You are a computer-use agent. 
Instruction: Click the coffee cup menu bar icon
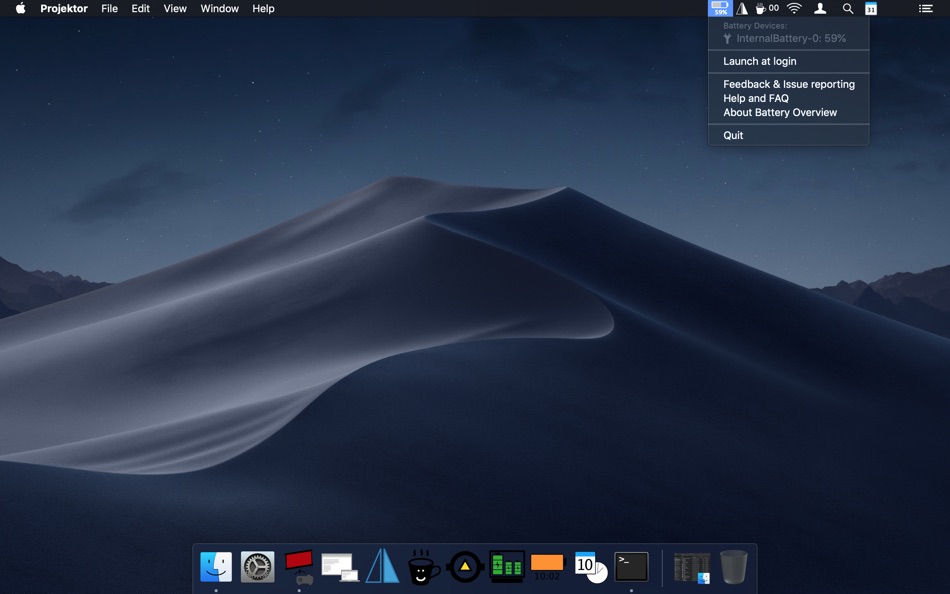coord(760,8)
